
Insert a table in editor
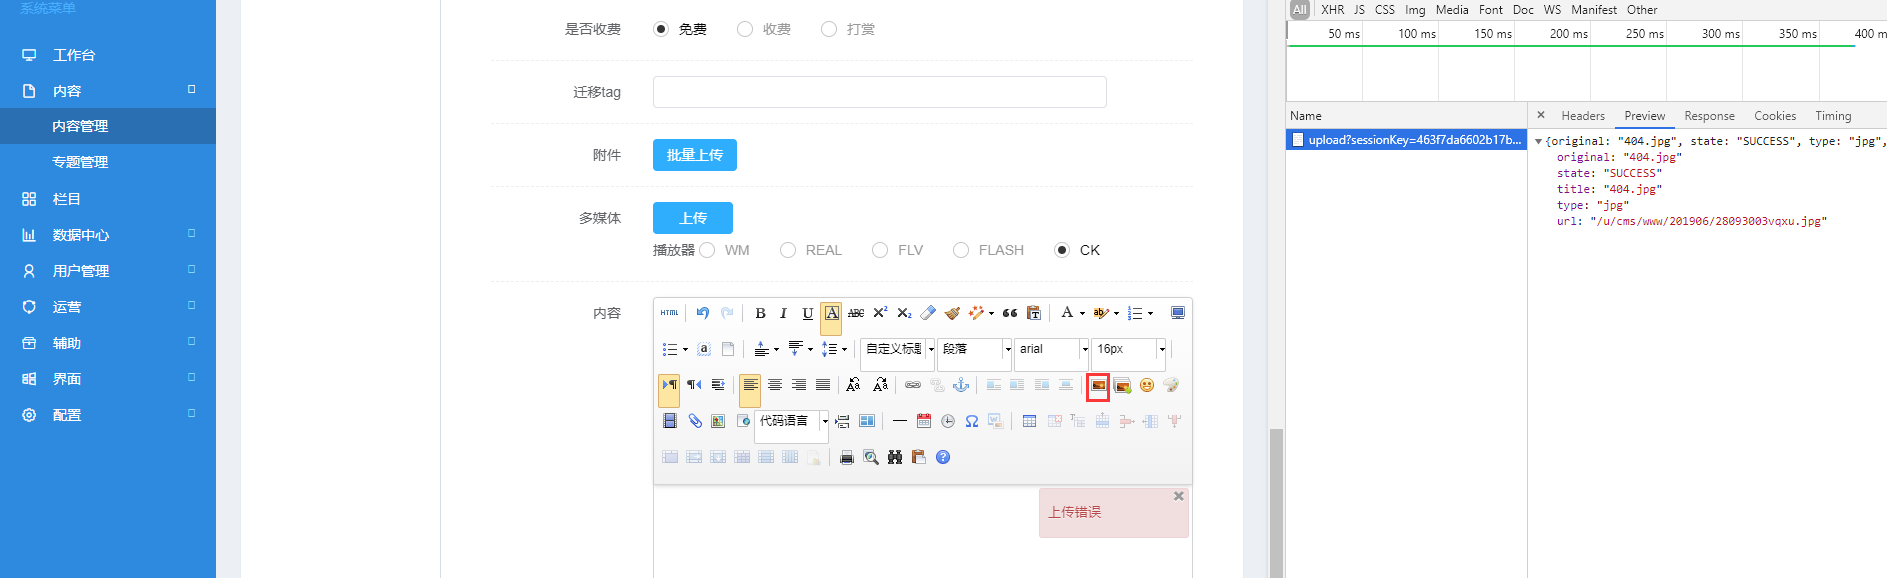(1029, 421)
